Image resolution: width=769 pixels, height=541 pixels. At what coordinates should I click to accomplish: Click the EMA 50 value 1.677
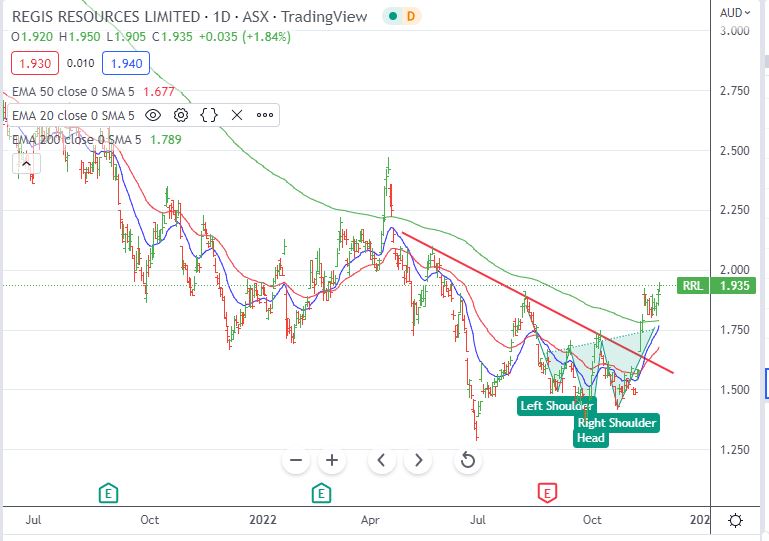click(x=159, y=92)
